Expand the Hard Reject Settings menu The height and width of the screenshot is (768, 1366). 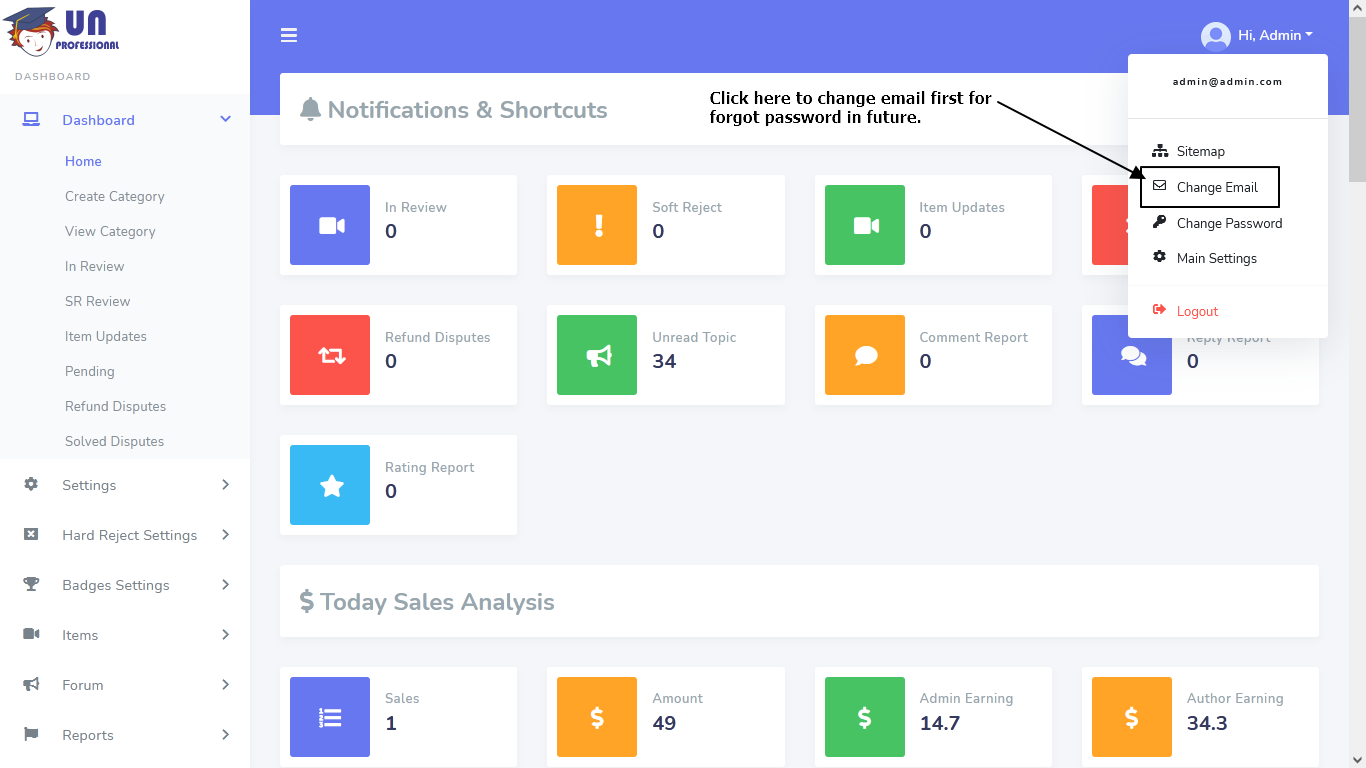[x=125, y=535]
